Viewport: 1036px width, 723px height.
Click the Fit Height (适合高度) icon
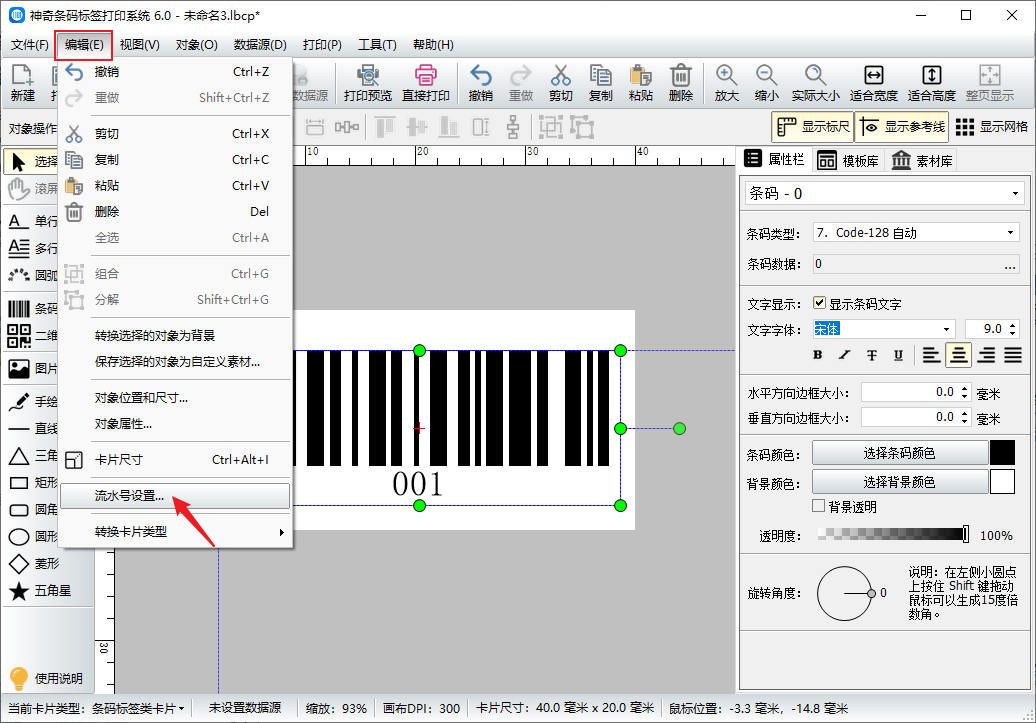click(932, 83)
